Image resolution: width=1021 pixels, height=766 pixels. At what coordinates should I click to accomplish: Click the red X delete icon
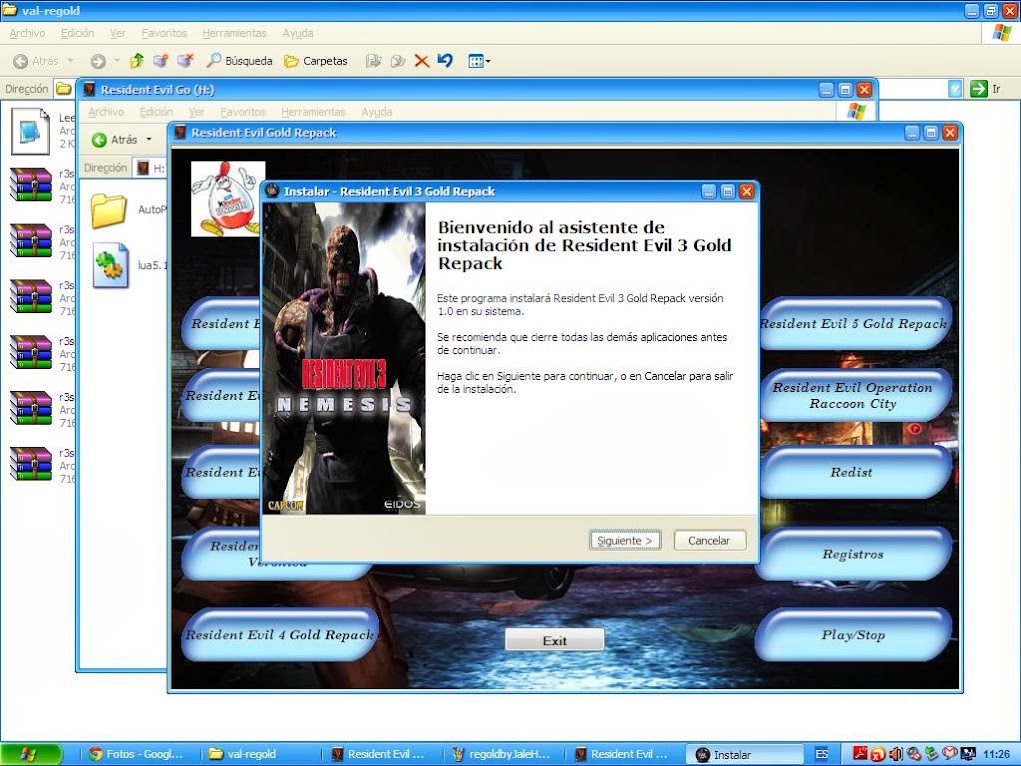tap(422, 61)
